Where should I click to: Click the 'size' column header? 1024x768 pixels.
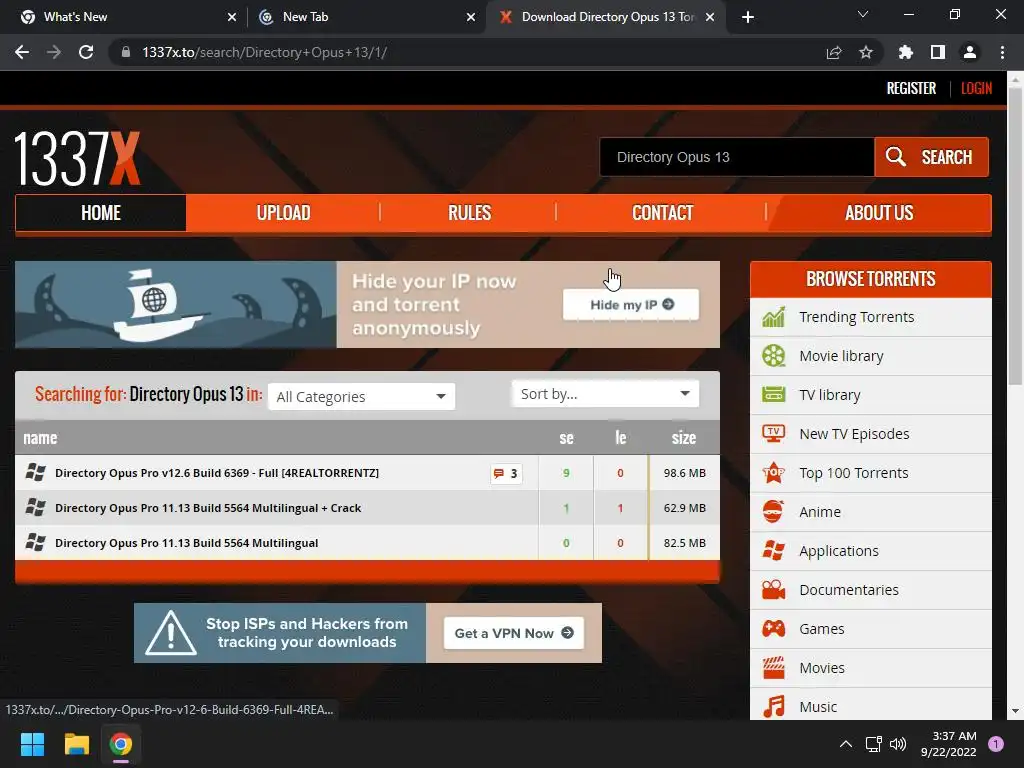point(684,438)
